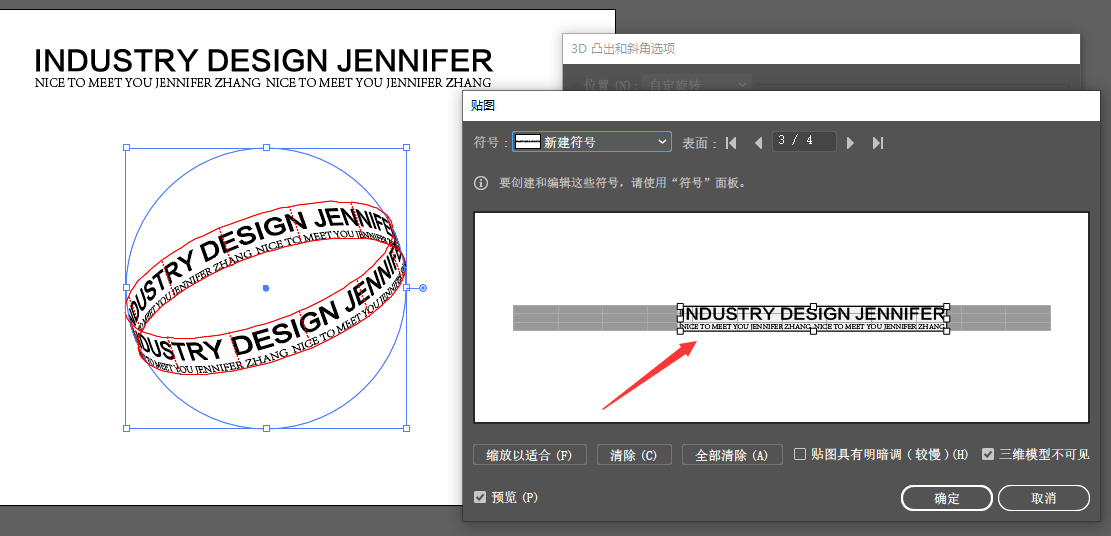Click the 贴图 dialog title bar
1111x536 pixels.
coord(781,106)
